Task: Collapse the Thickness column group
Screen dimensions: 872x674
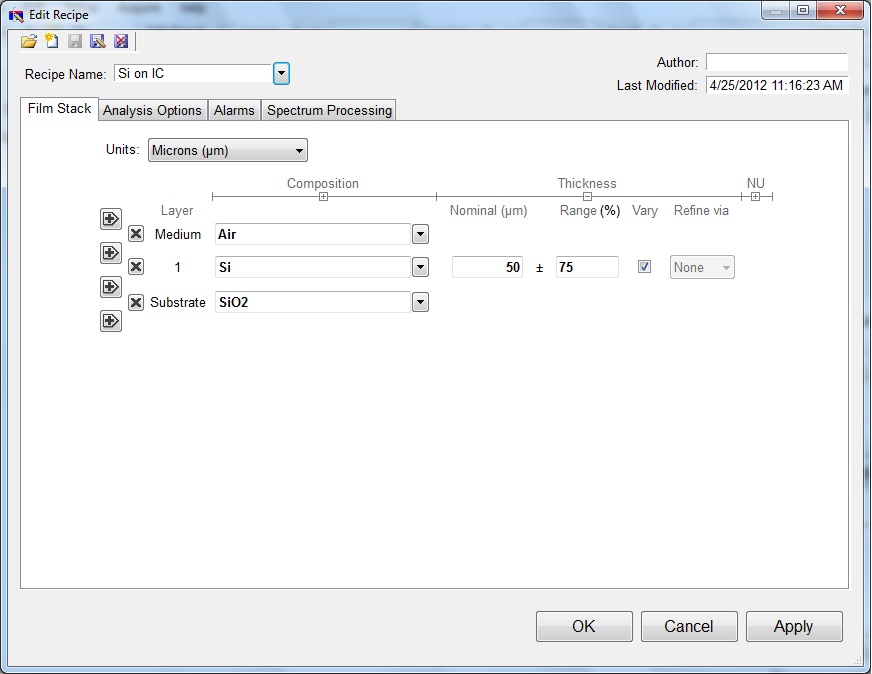Action: (x=587, y=197)
